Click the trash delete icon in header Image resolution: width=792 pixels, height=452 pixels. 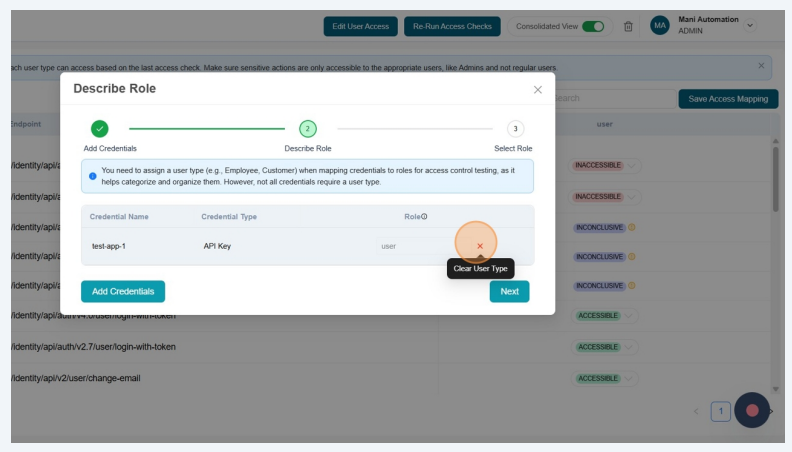[629, 26]
